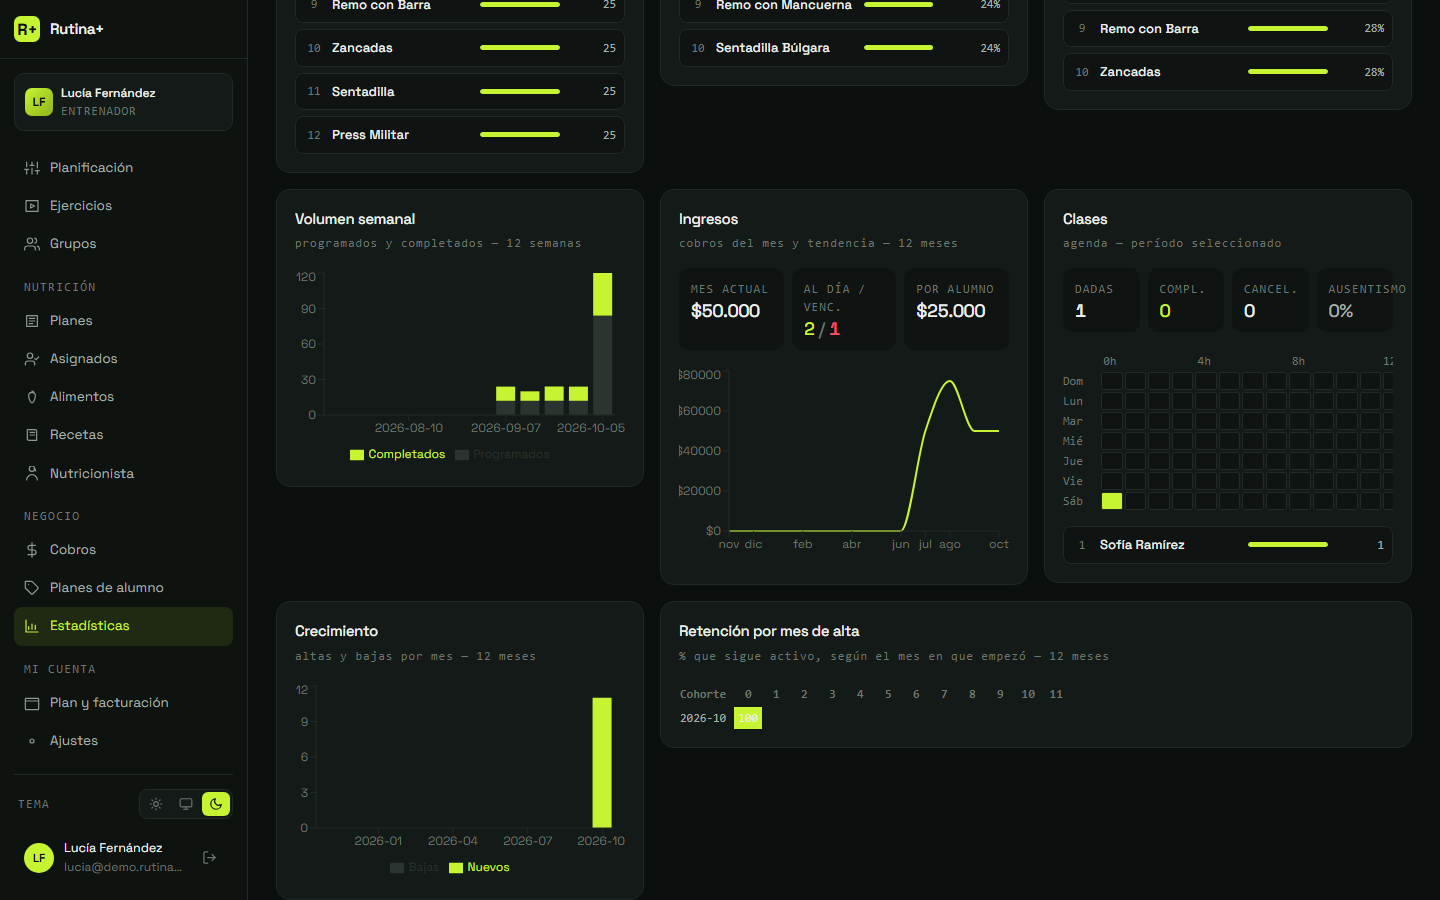Open Plan y facturación via card icon

[x=32, y=703]
